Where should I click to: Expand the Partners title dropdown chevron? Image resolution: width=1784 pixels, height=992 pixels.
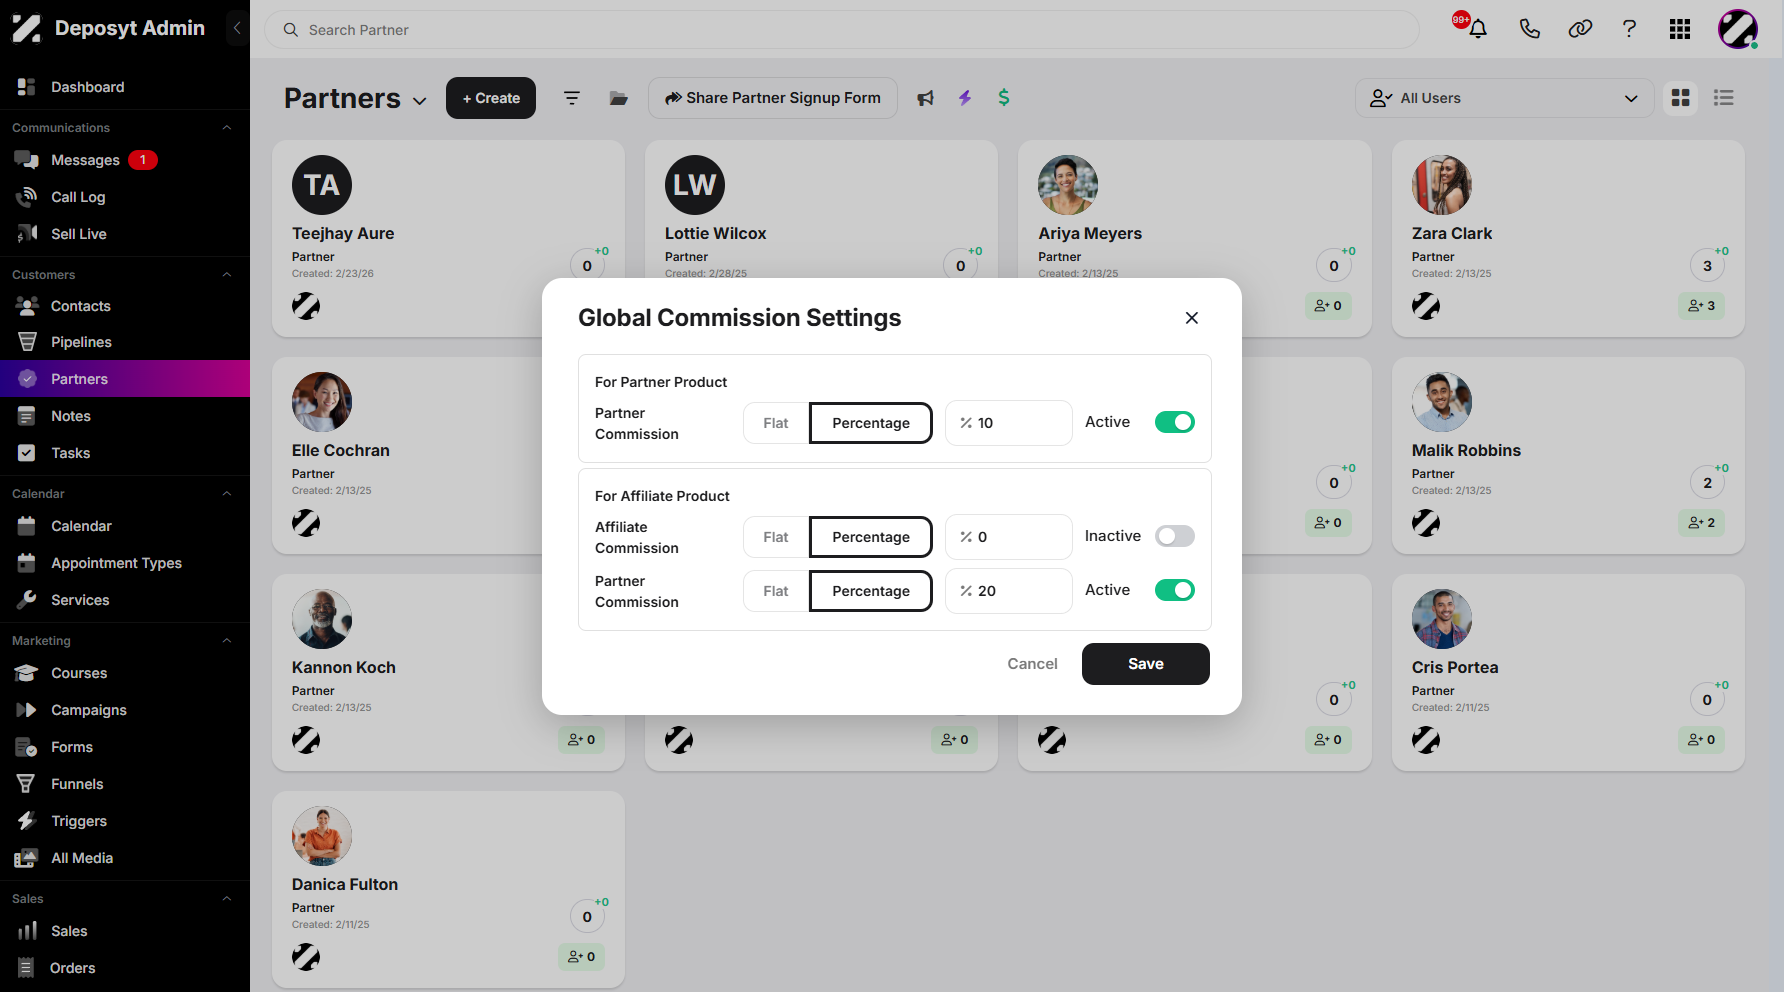(420, 101)
